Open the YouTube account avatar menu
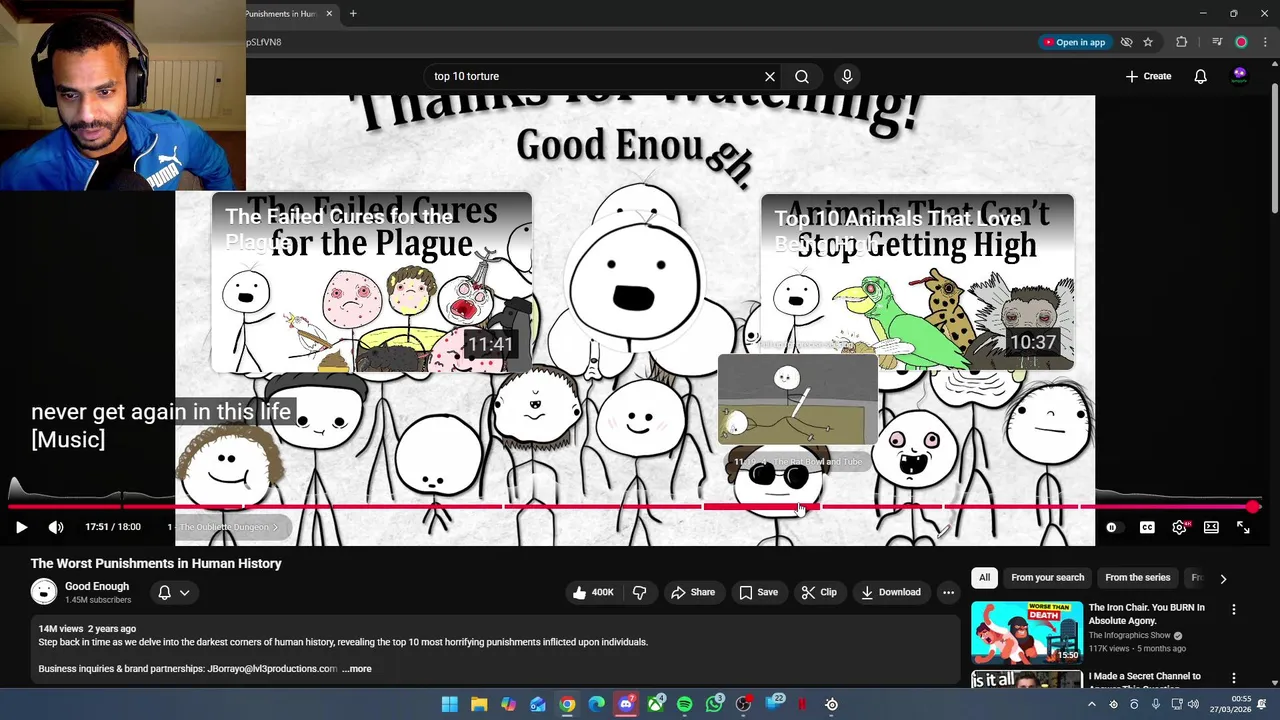 coord(1240,76)
